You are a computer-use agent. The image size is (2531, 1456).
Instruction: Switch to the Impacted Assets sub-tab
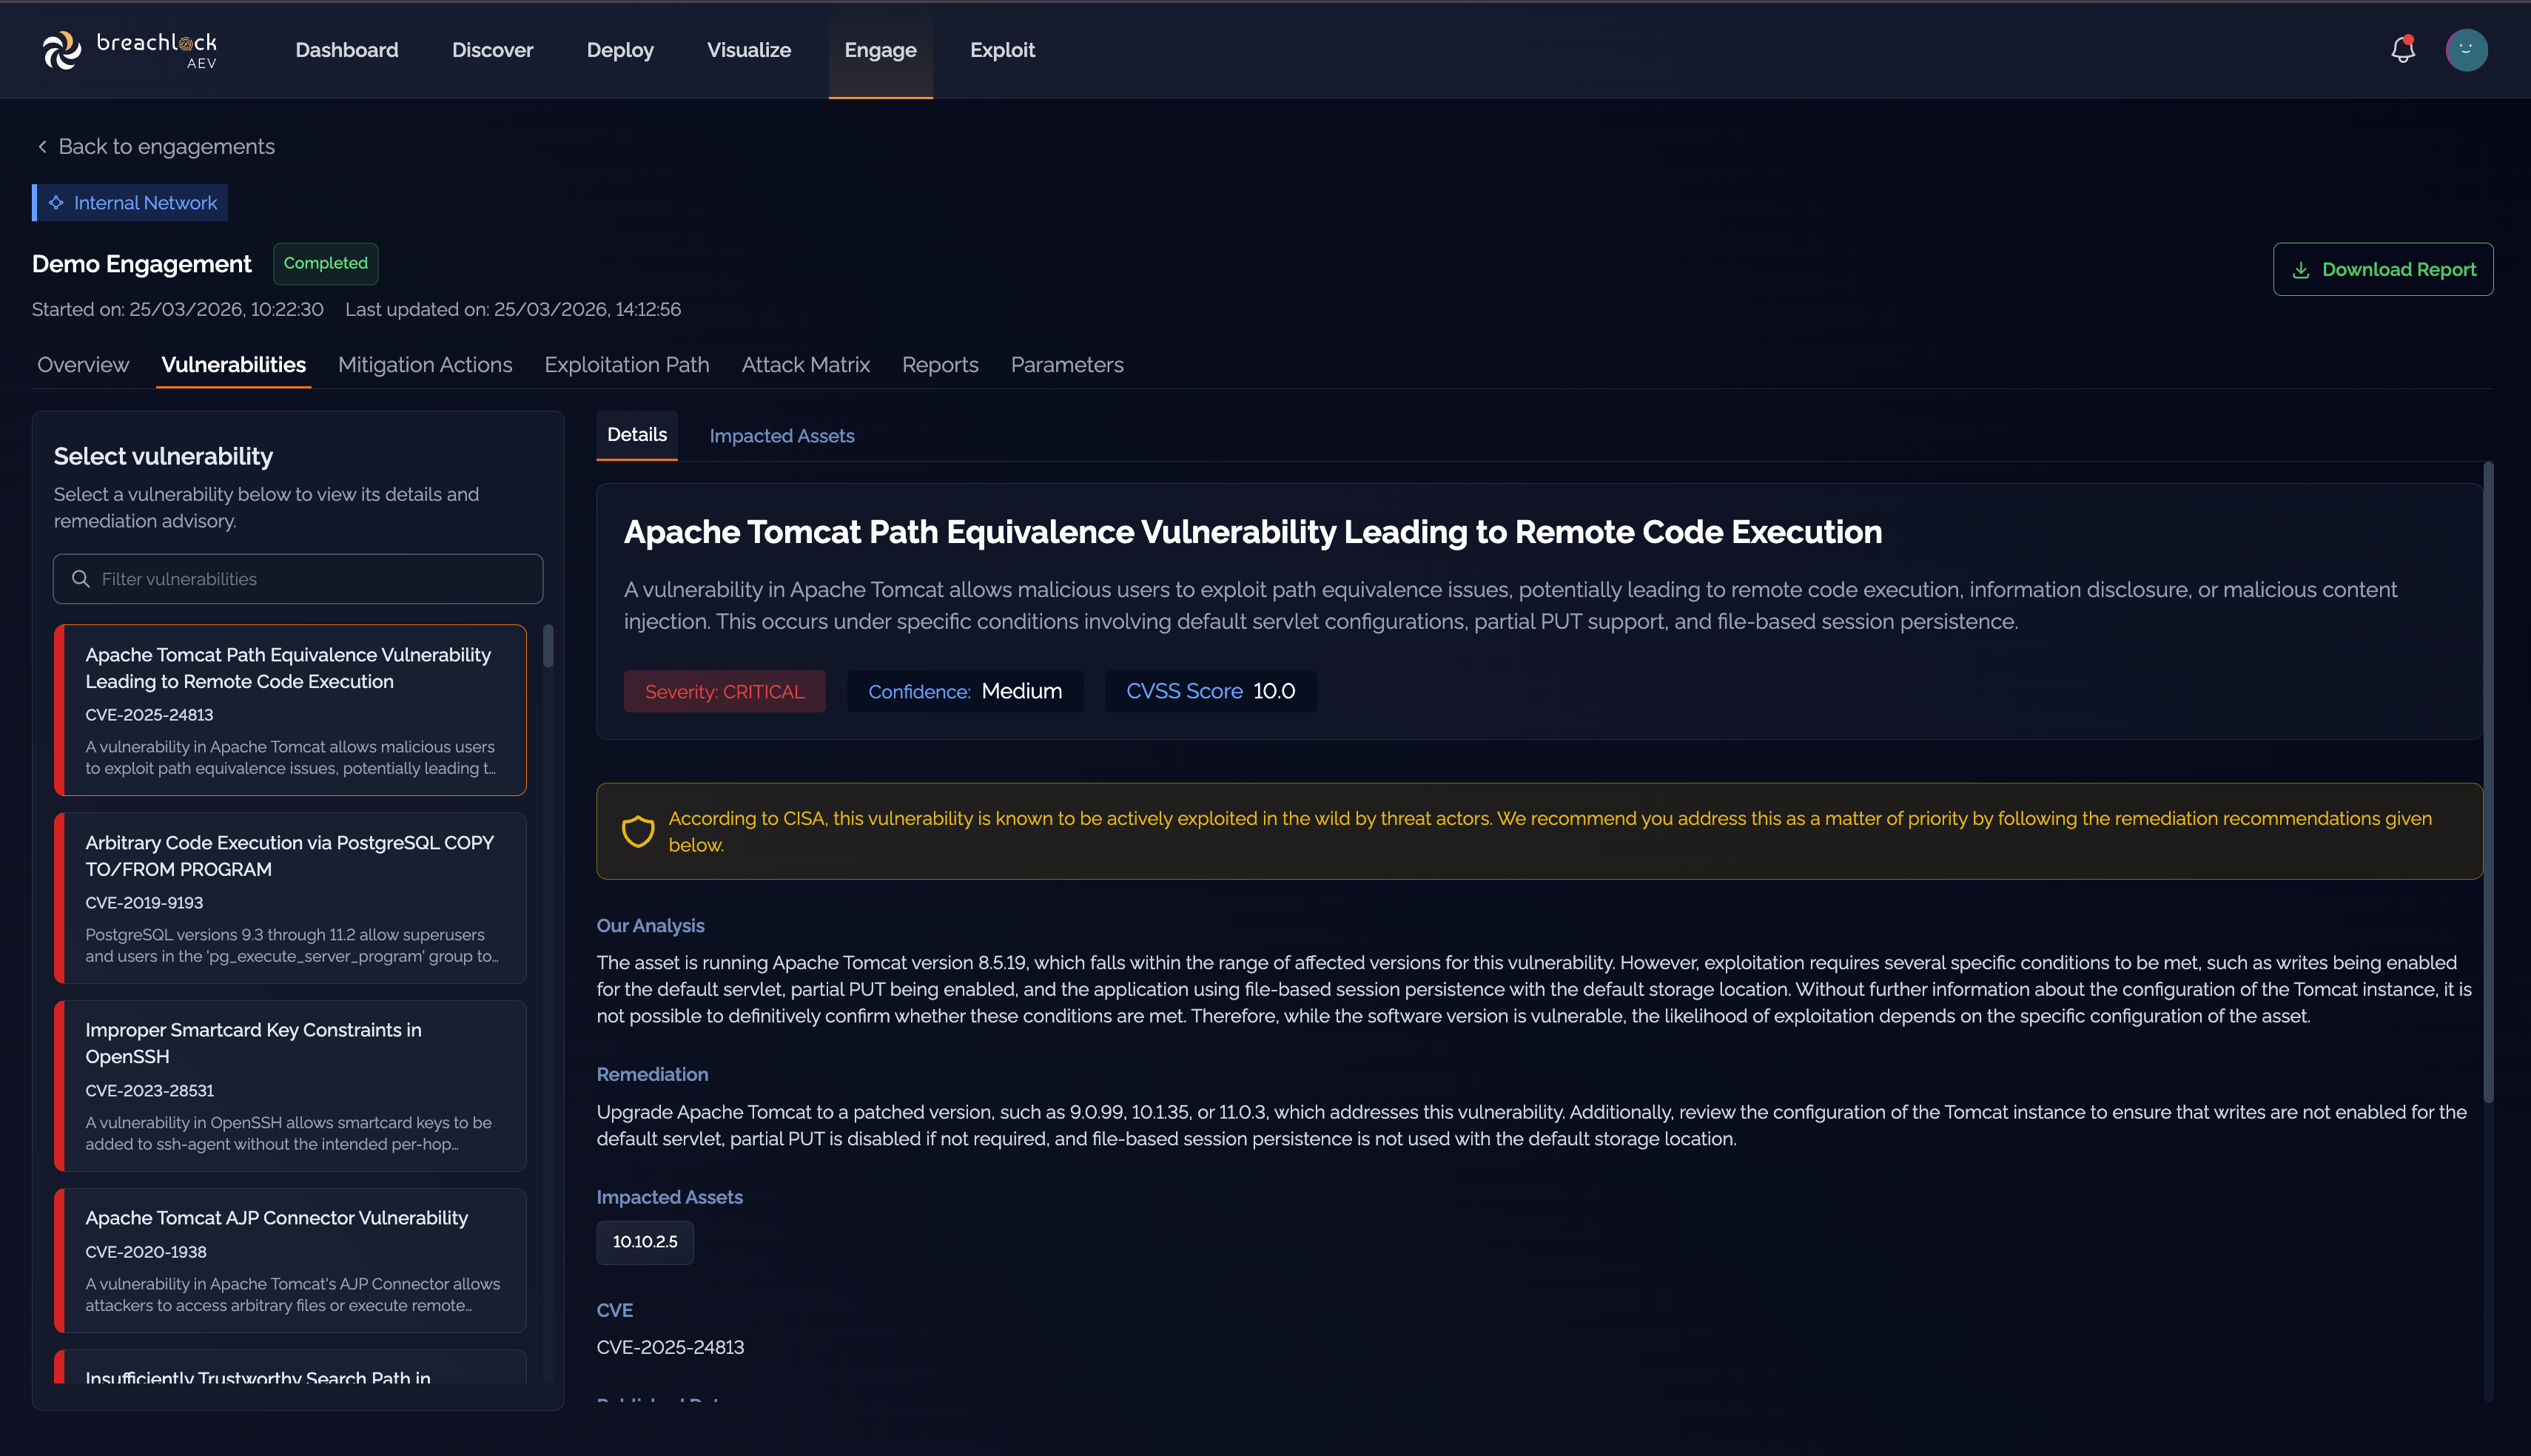[781, 436]
